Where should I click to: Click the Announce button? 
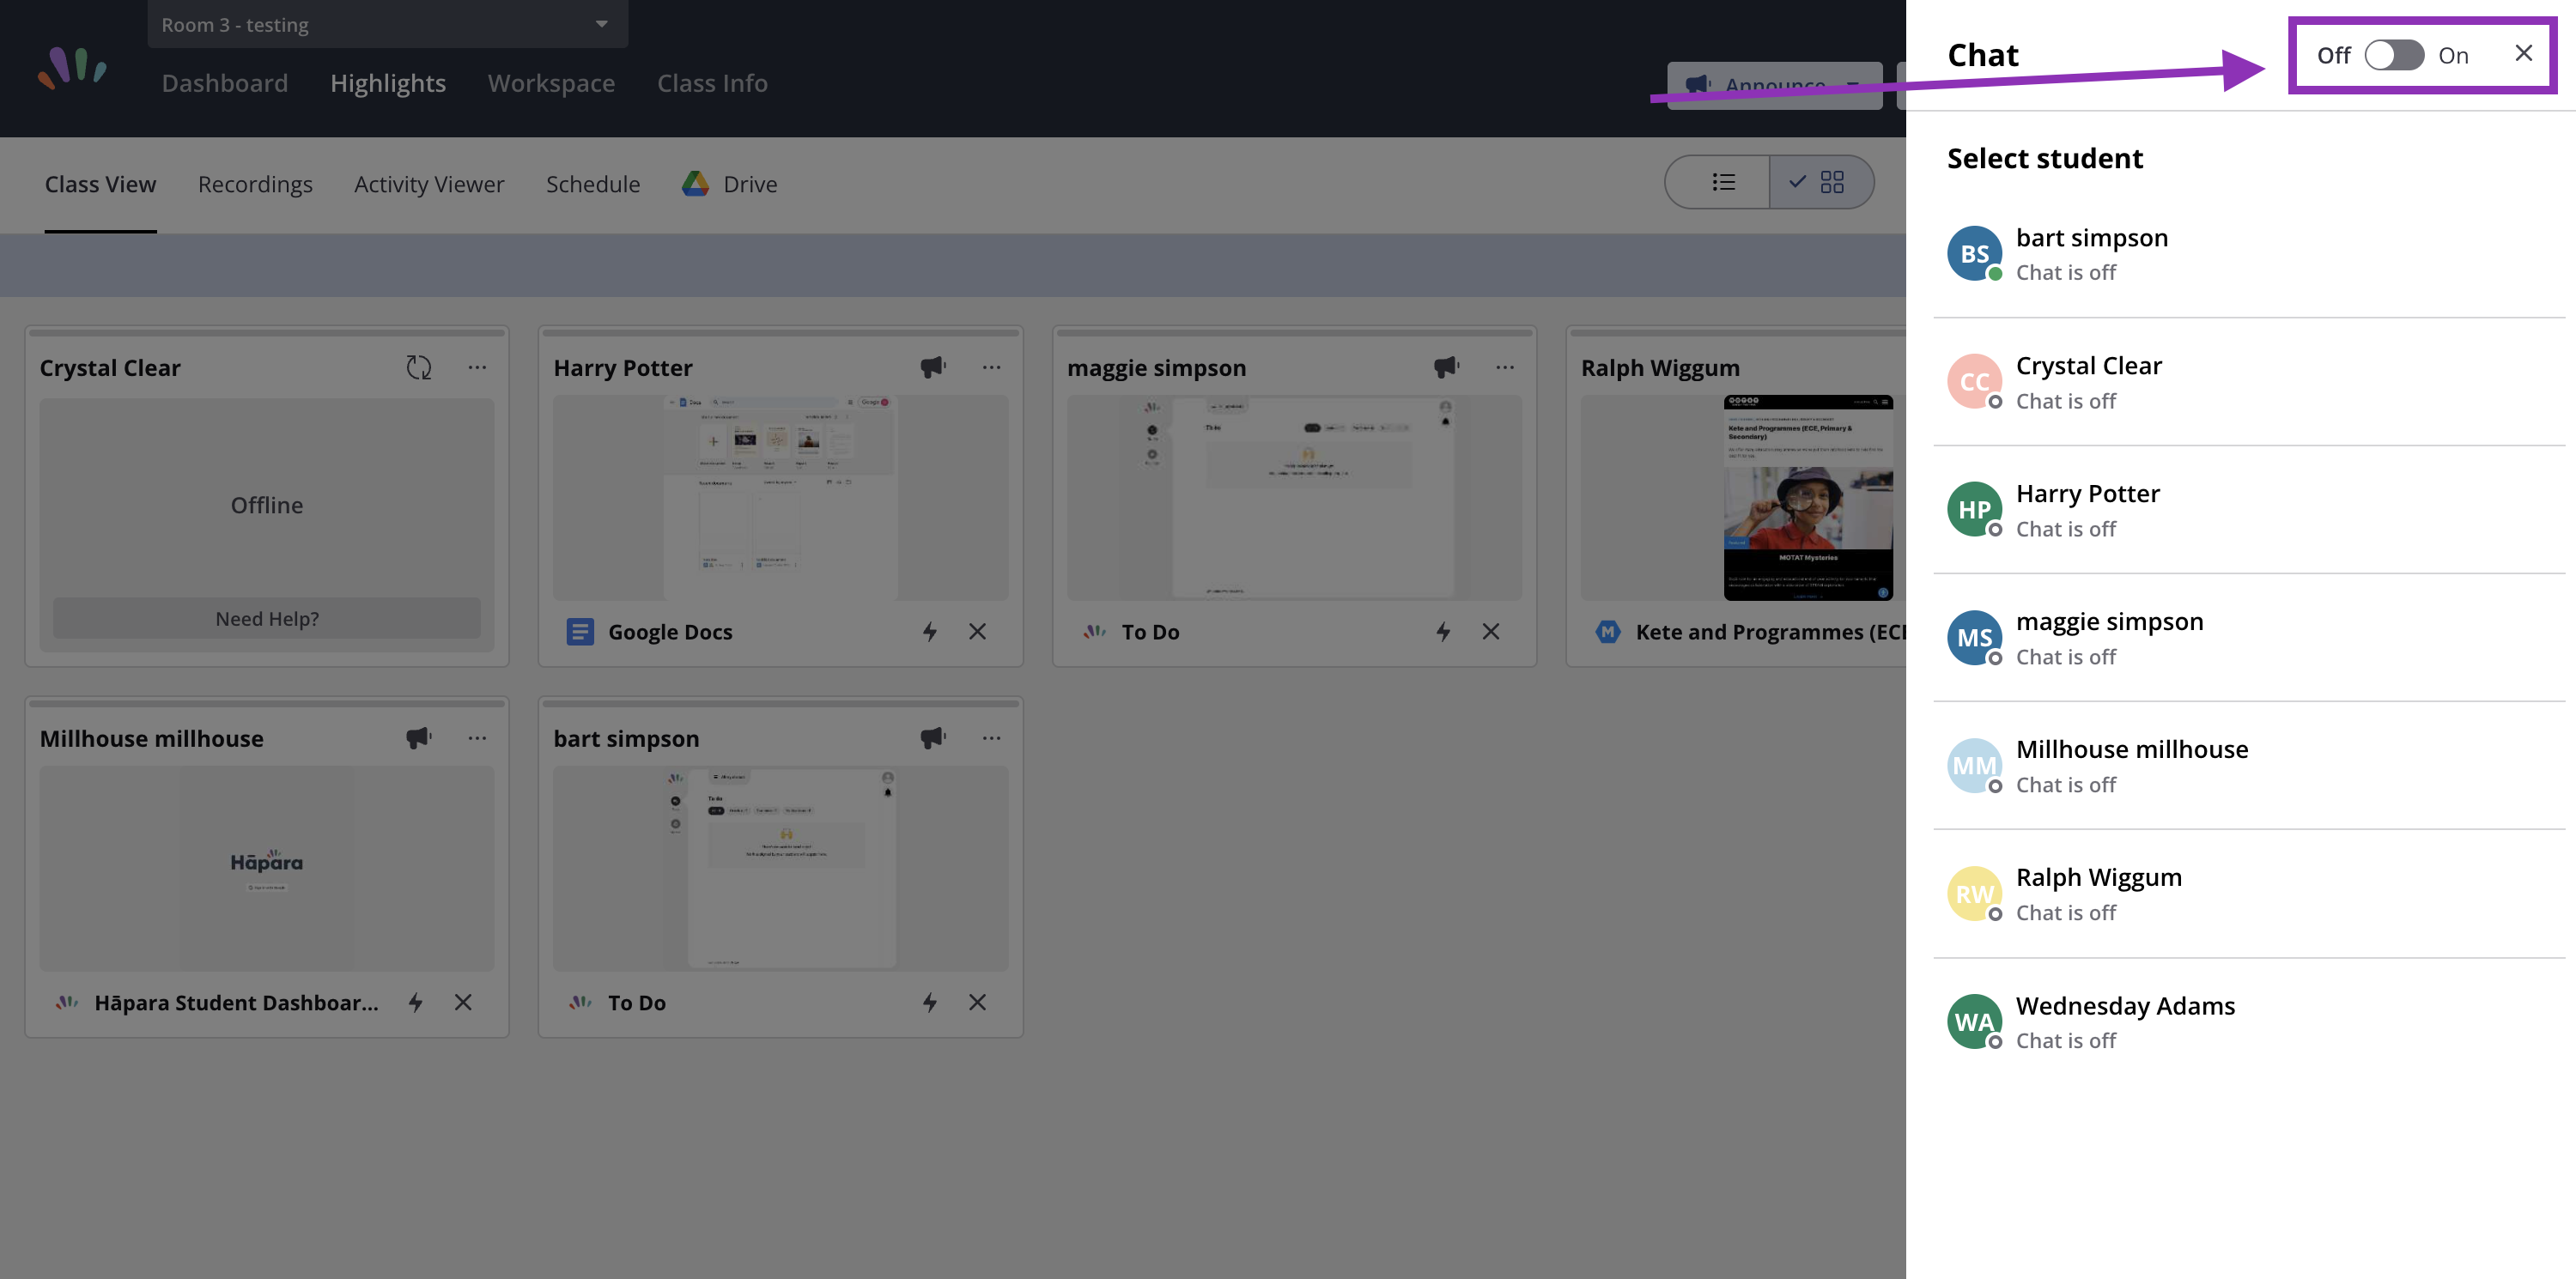[1774, 86]
